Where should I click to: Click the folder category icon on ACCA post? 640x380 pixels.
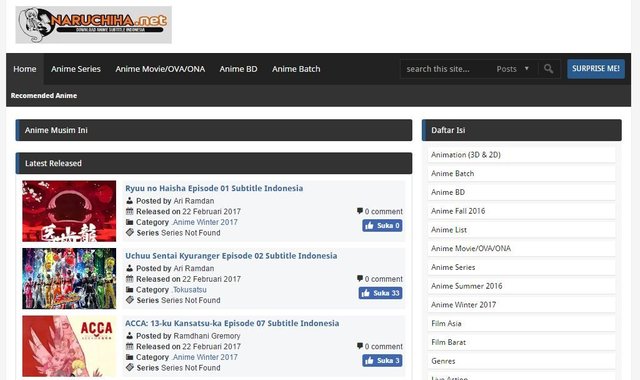130,357
